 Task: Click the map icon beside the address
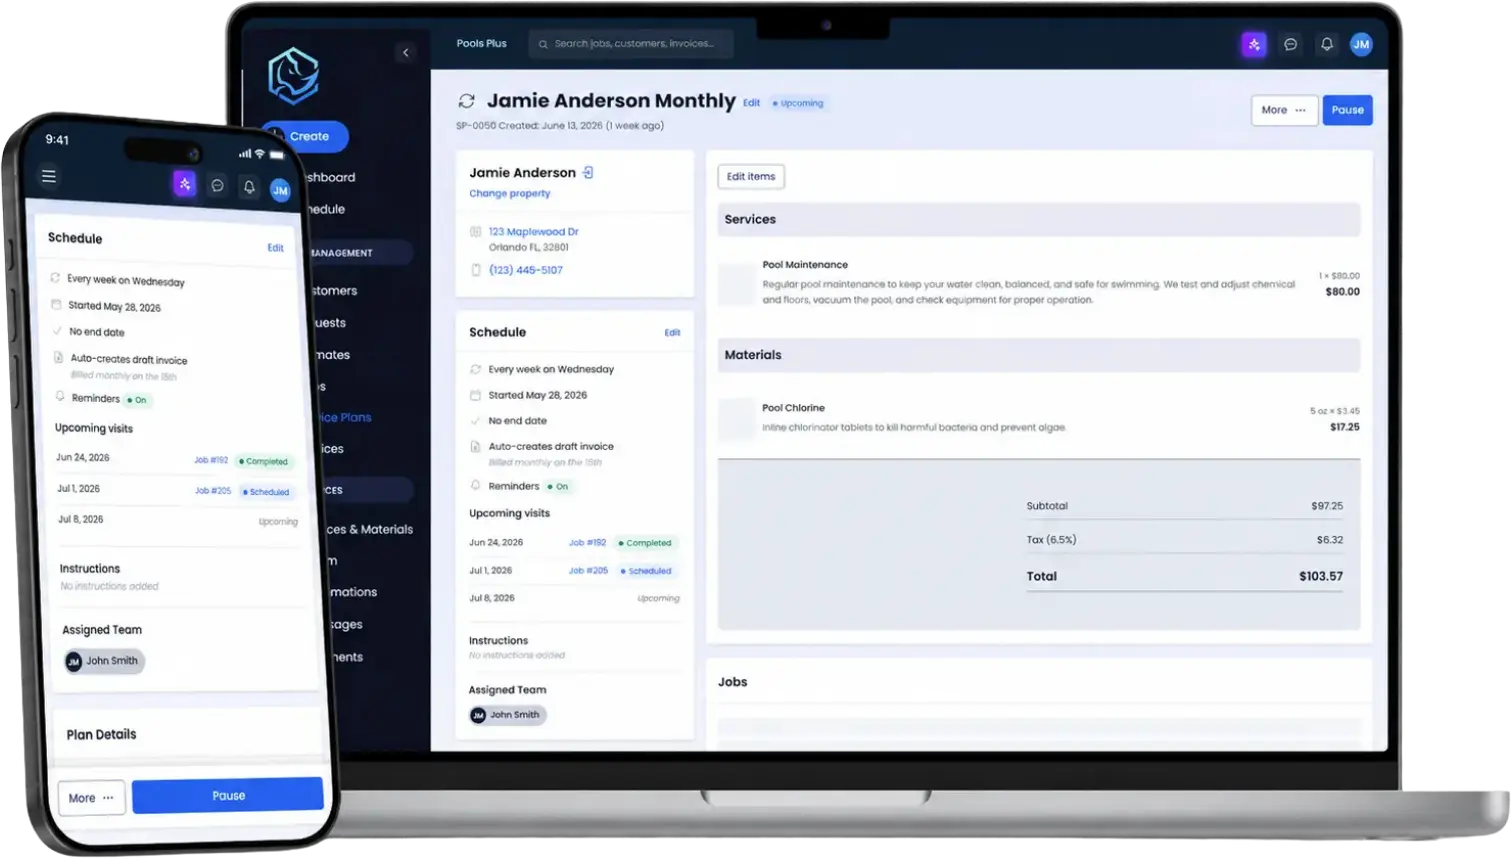476,232
